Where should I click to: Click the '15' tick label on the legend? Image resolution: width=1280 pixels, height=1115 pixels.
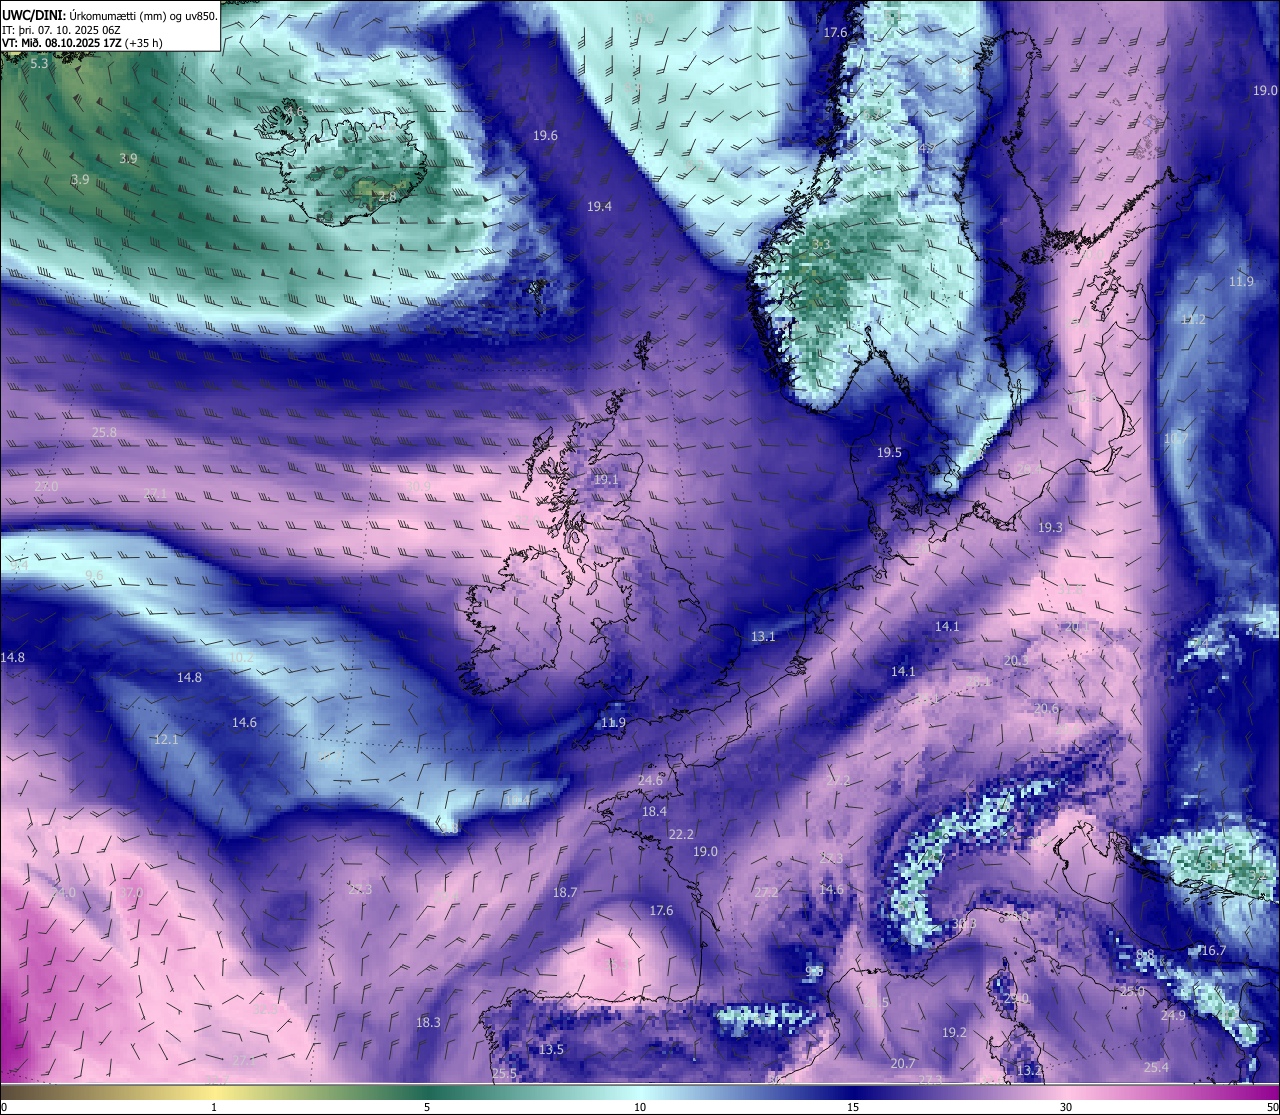coord(853,1107)
